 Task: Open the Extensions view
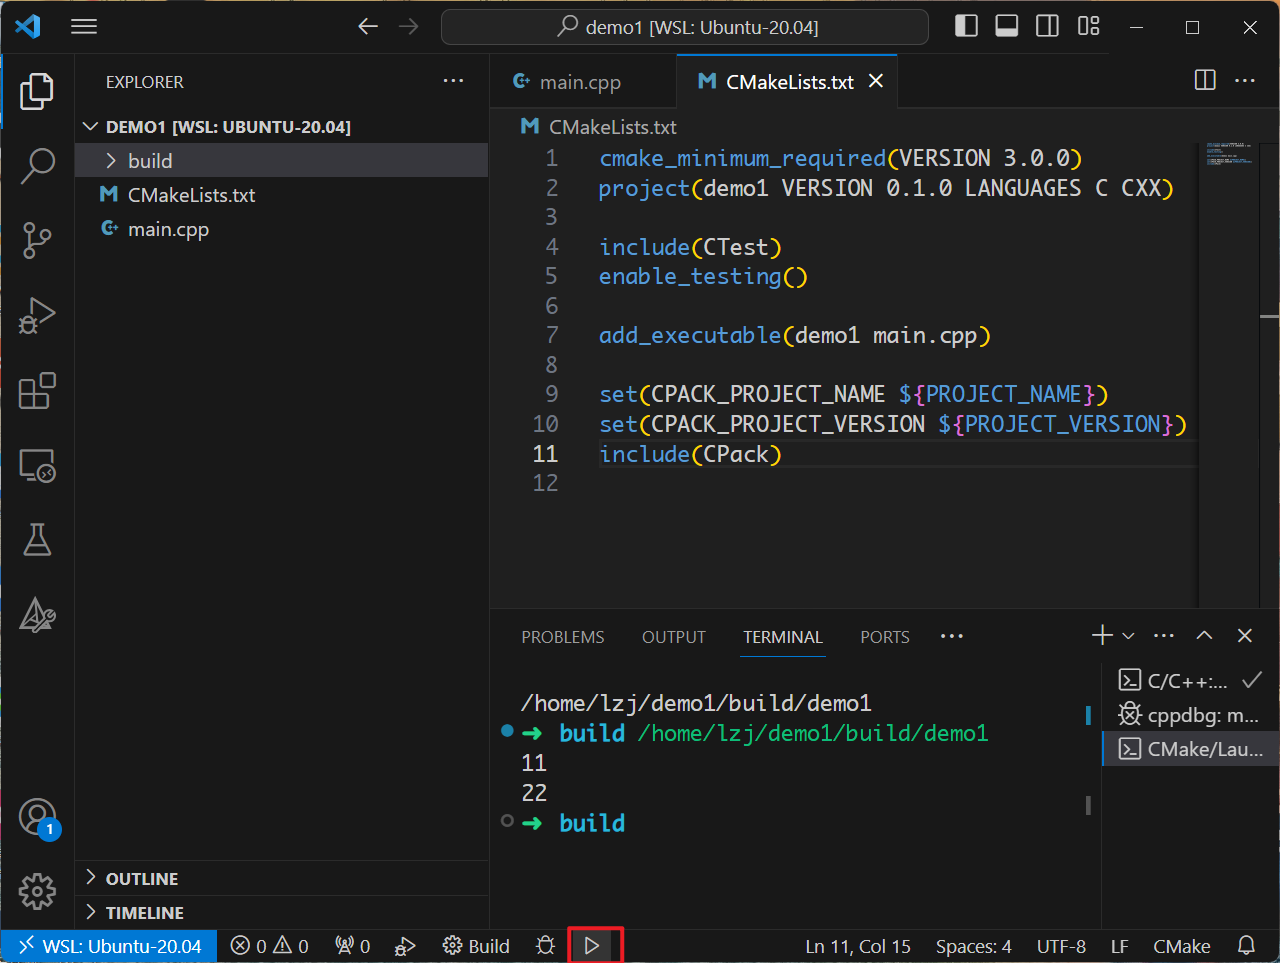(x=37, y=391)
